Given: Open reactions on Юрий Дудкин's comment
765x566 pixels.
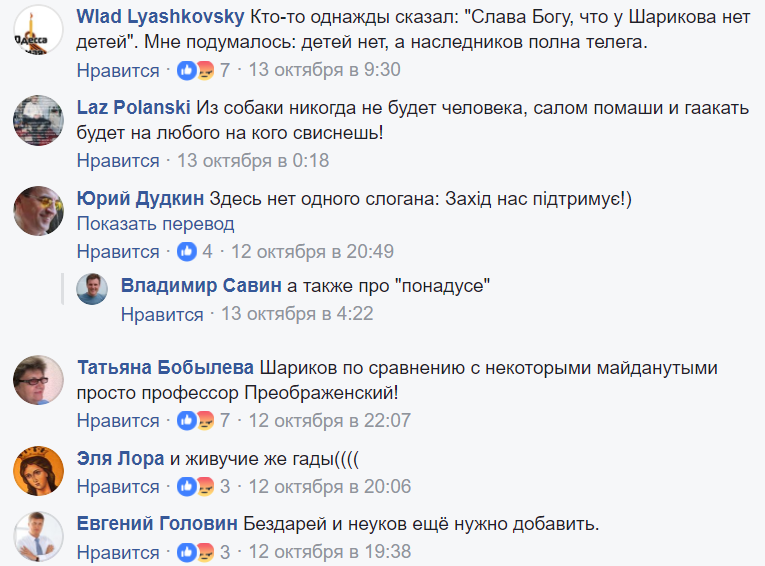Looking at the screenshot, I should click(x=188, y=252).
